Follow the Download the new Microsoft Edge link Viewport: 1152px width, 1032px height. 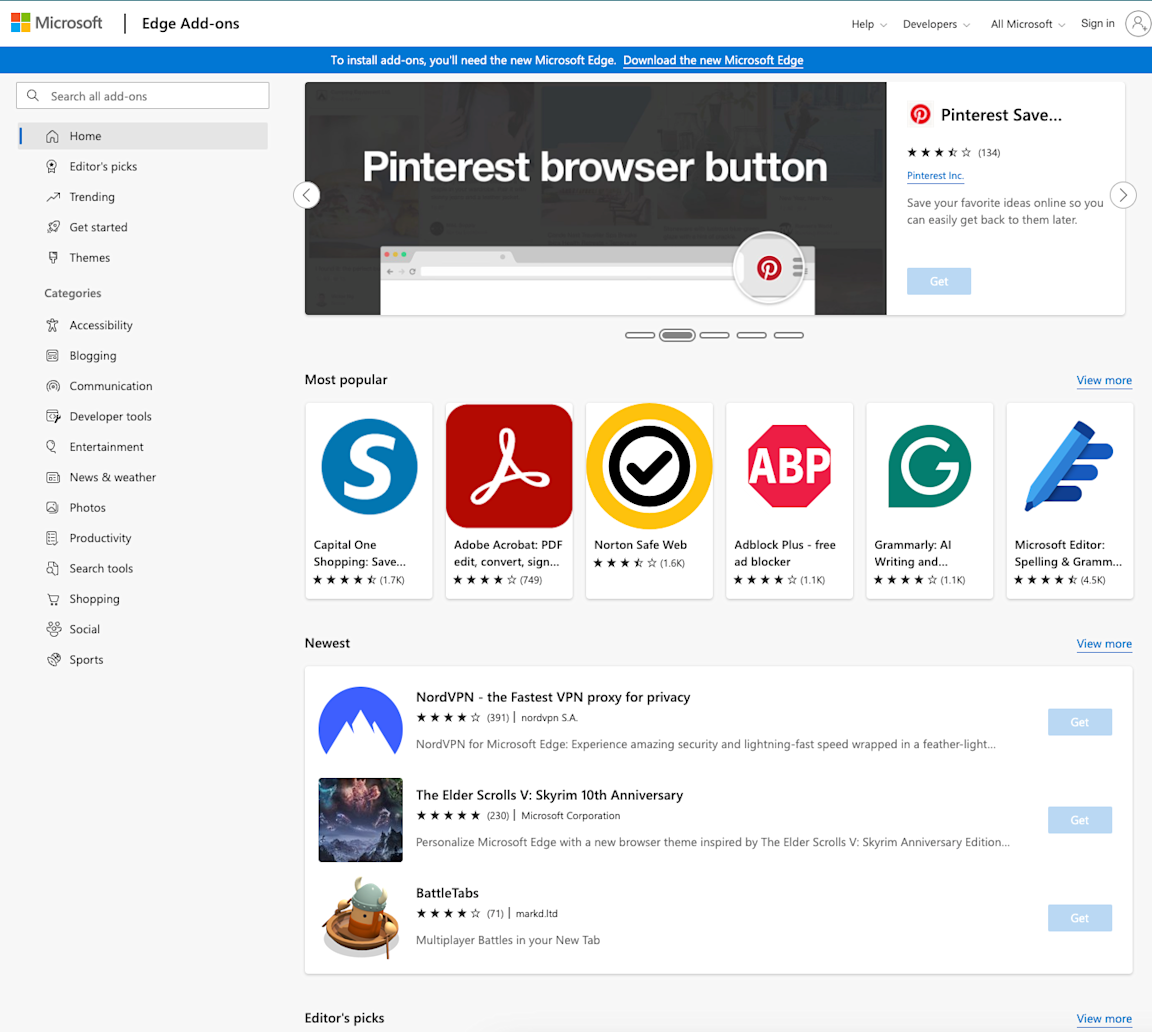pos(713,60)
